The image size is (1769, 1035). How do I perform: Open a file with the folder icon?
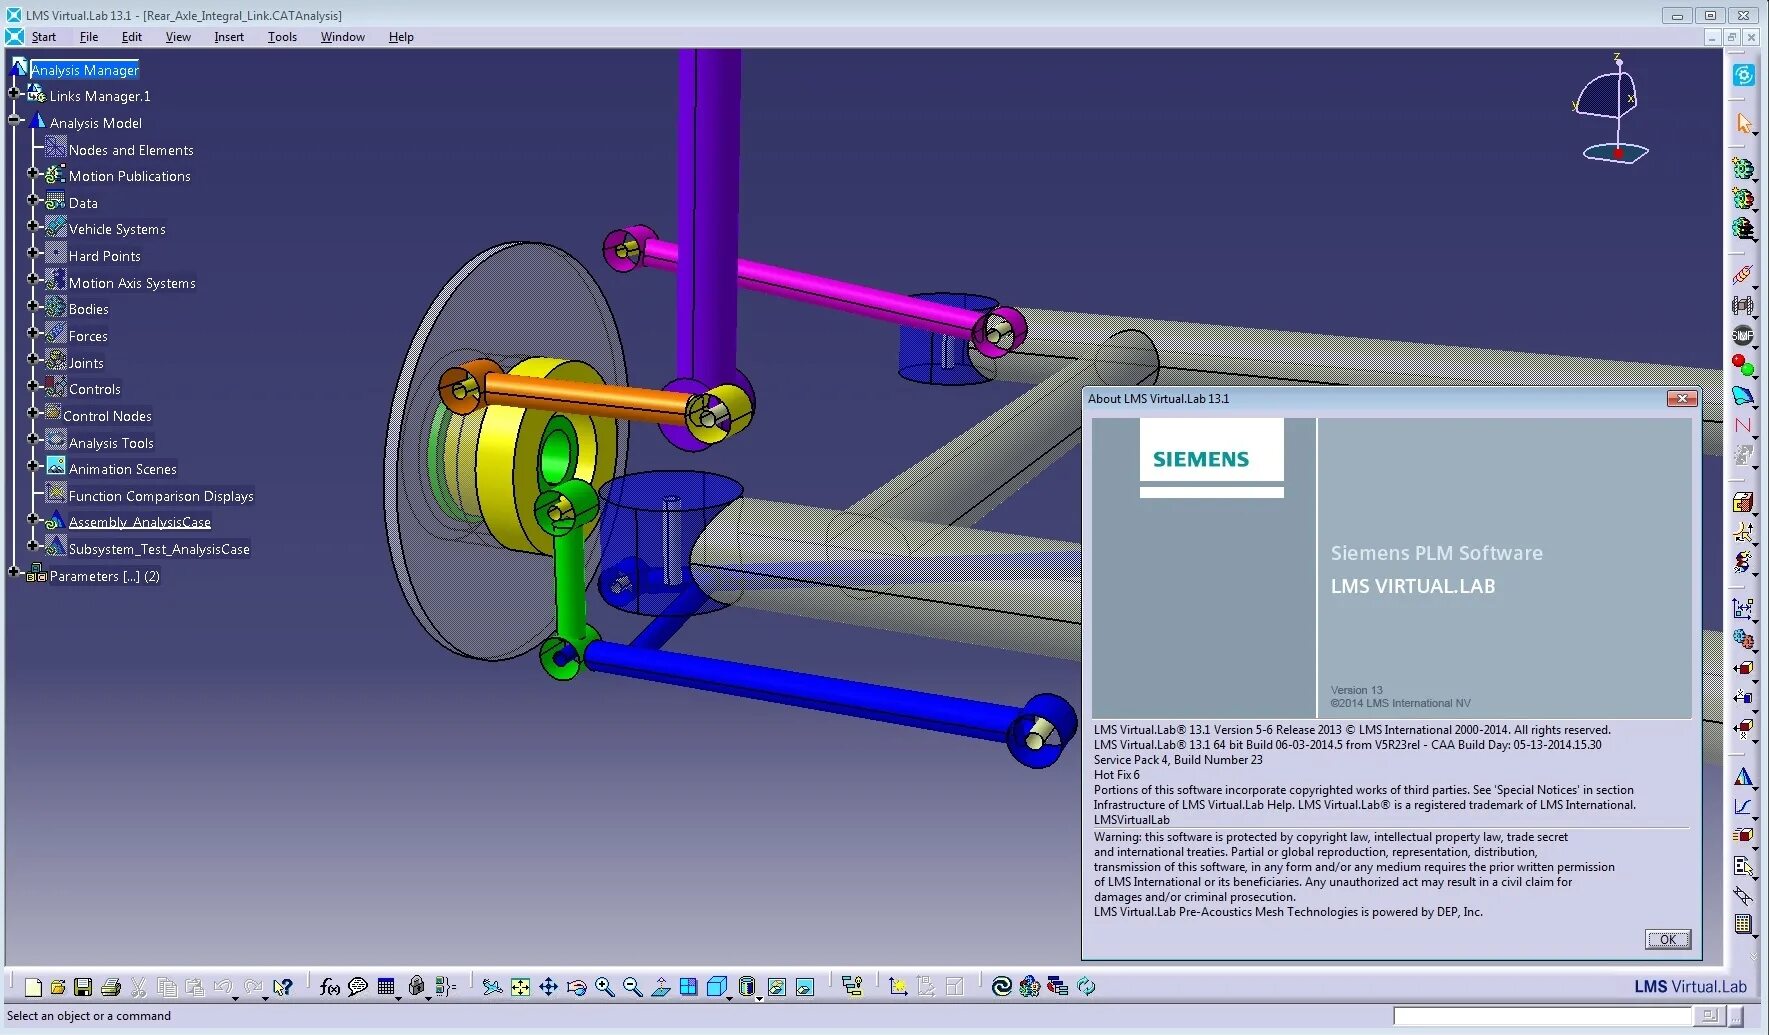[x=58, y=987]
